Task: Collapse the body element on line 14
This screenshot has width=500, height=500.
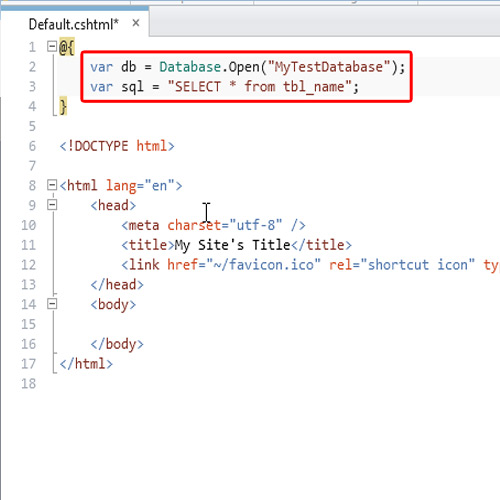Action: tap(52, 304)
